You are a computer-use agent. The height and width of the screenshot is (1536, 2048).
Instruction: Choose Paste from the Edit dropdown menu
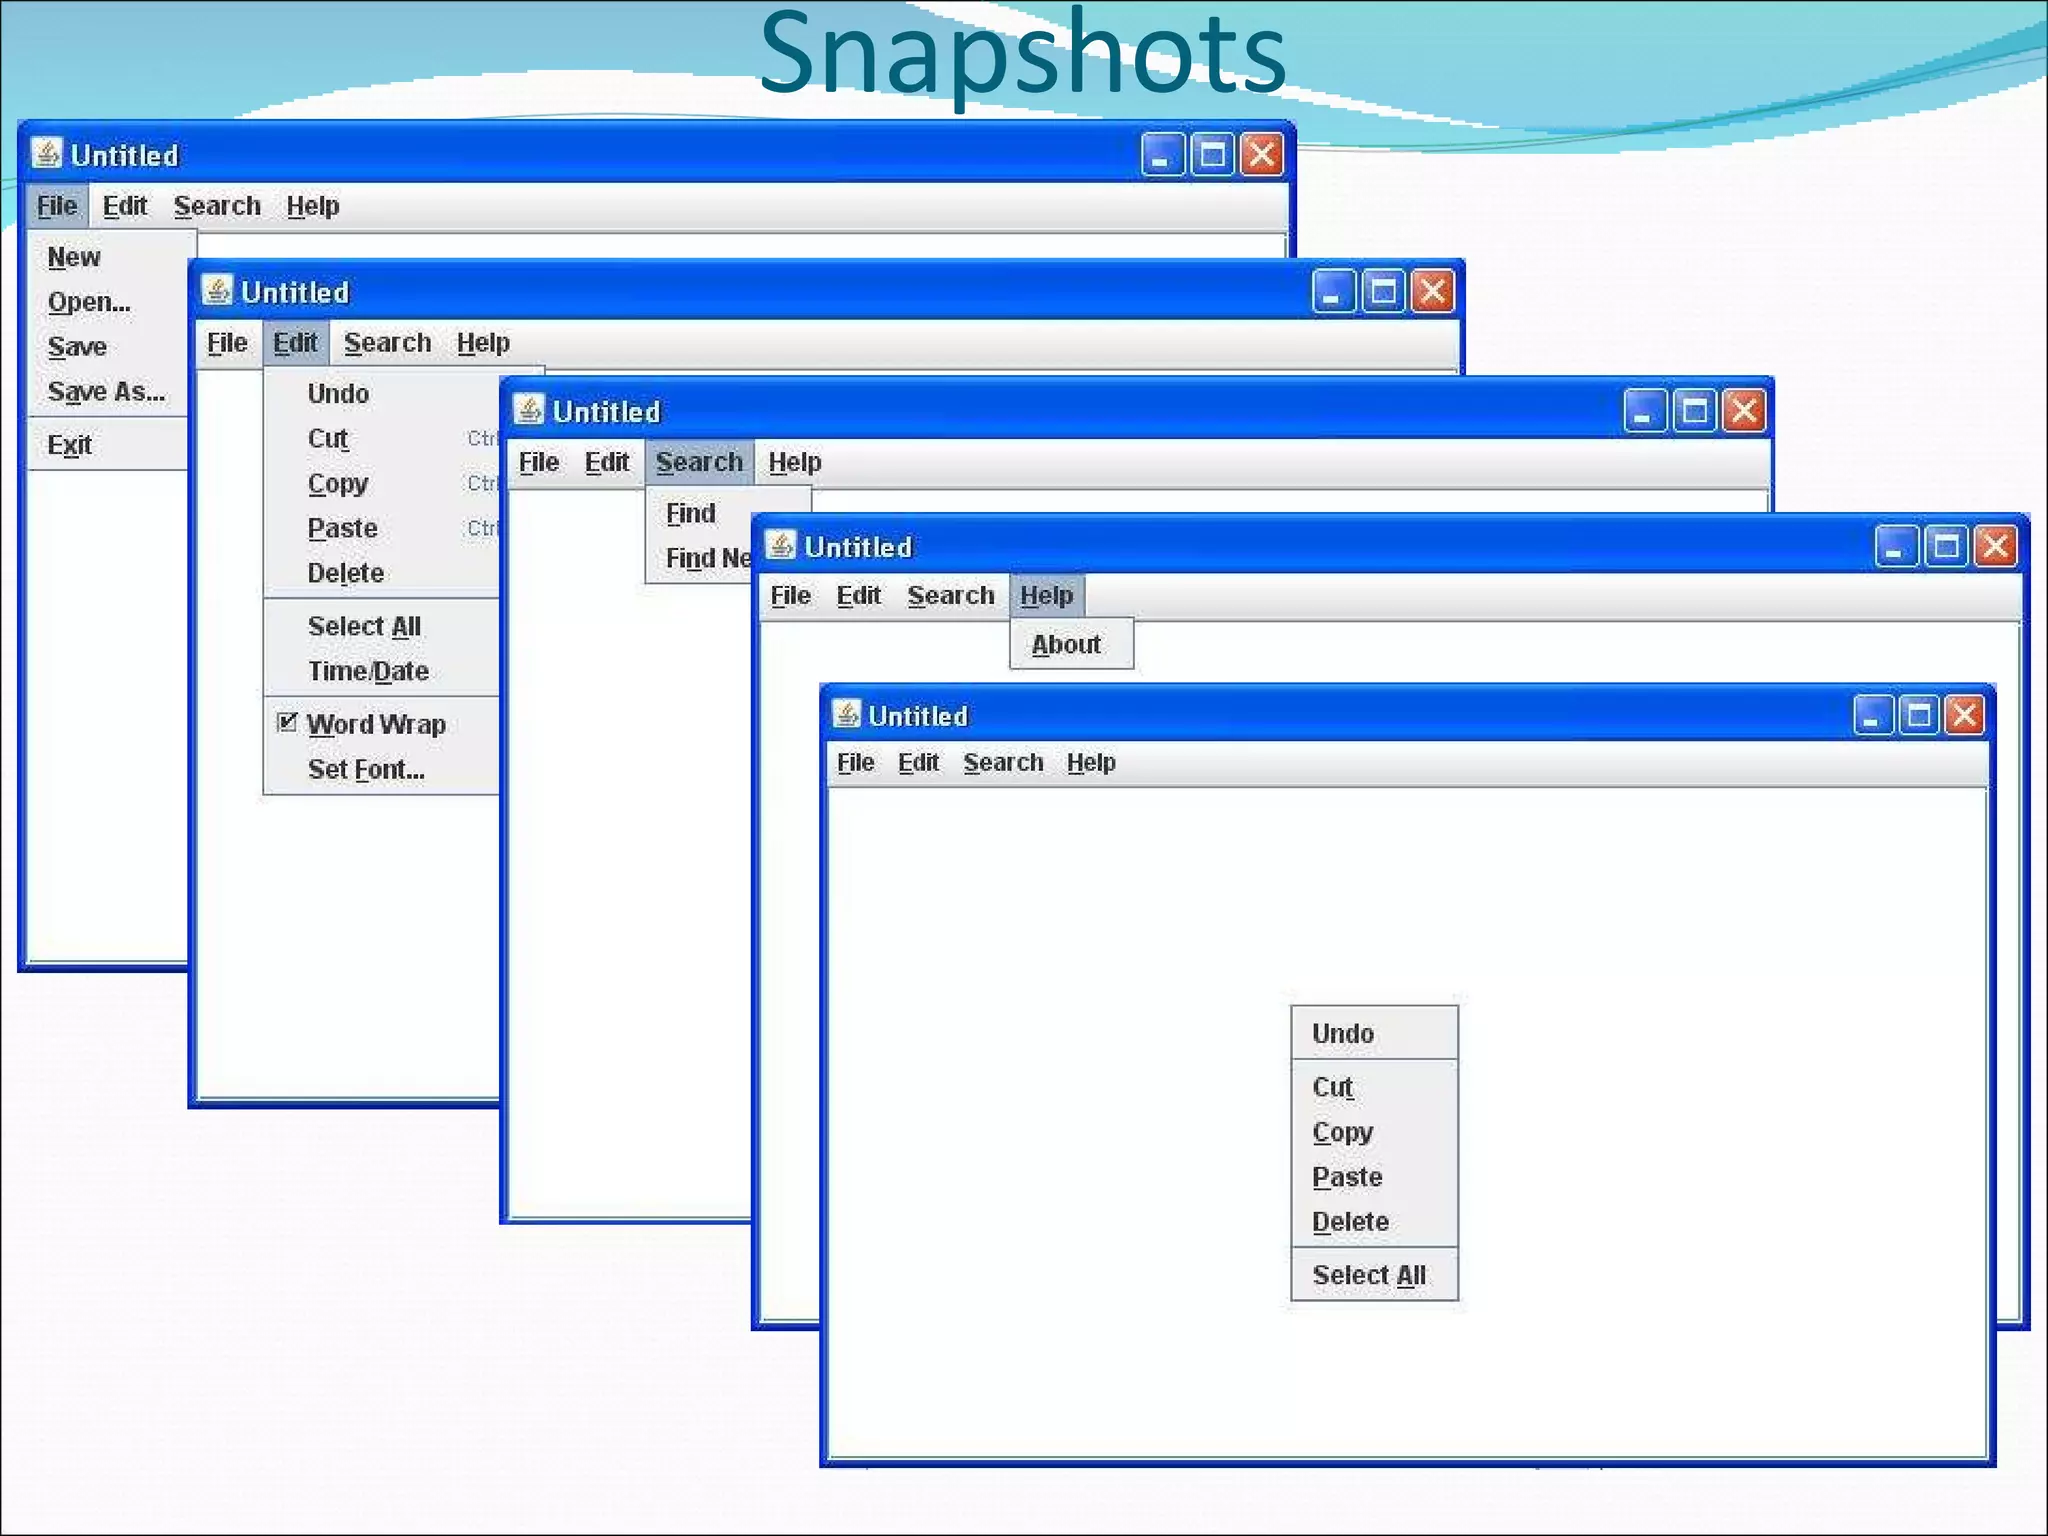click(x=383, y=528)
